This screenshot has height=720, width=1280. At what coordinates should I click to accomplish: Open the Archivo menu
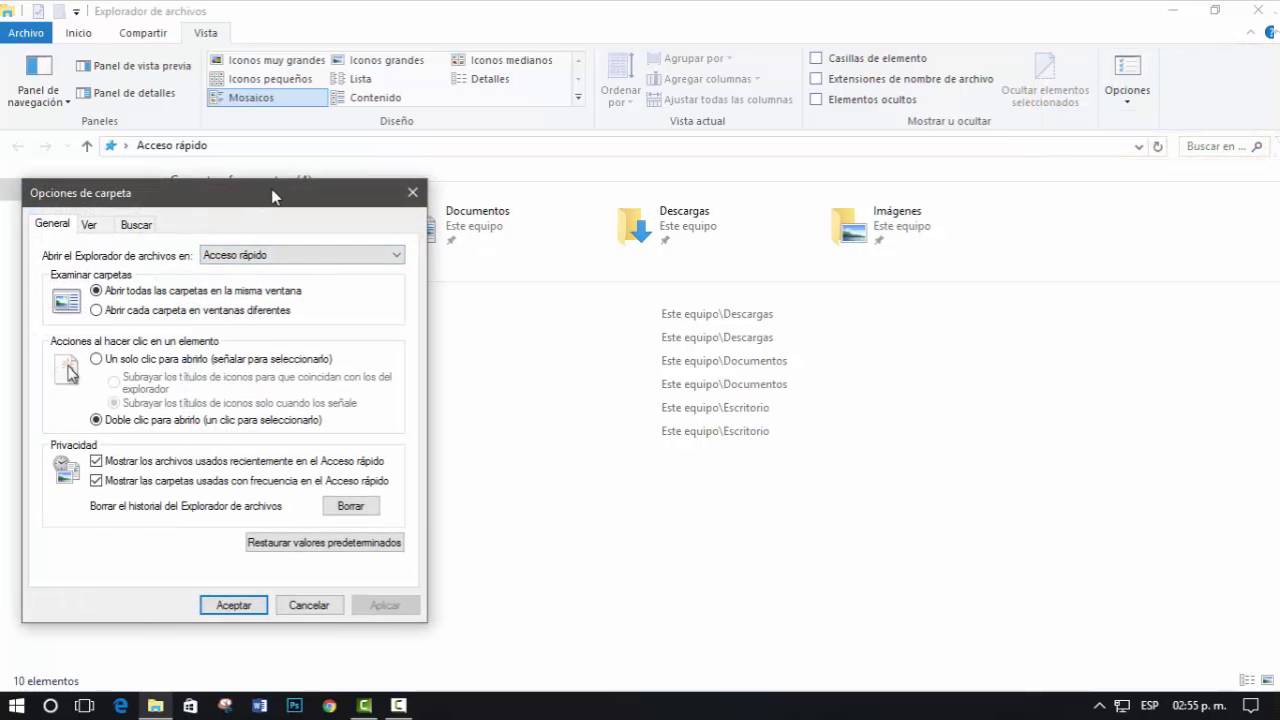tap(26, 32)
